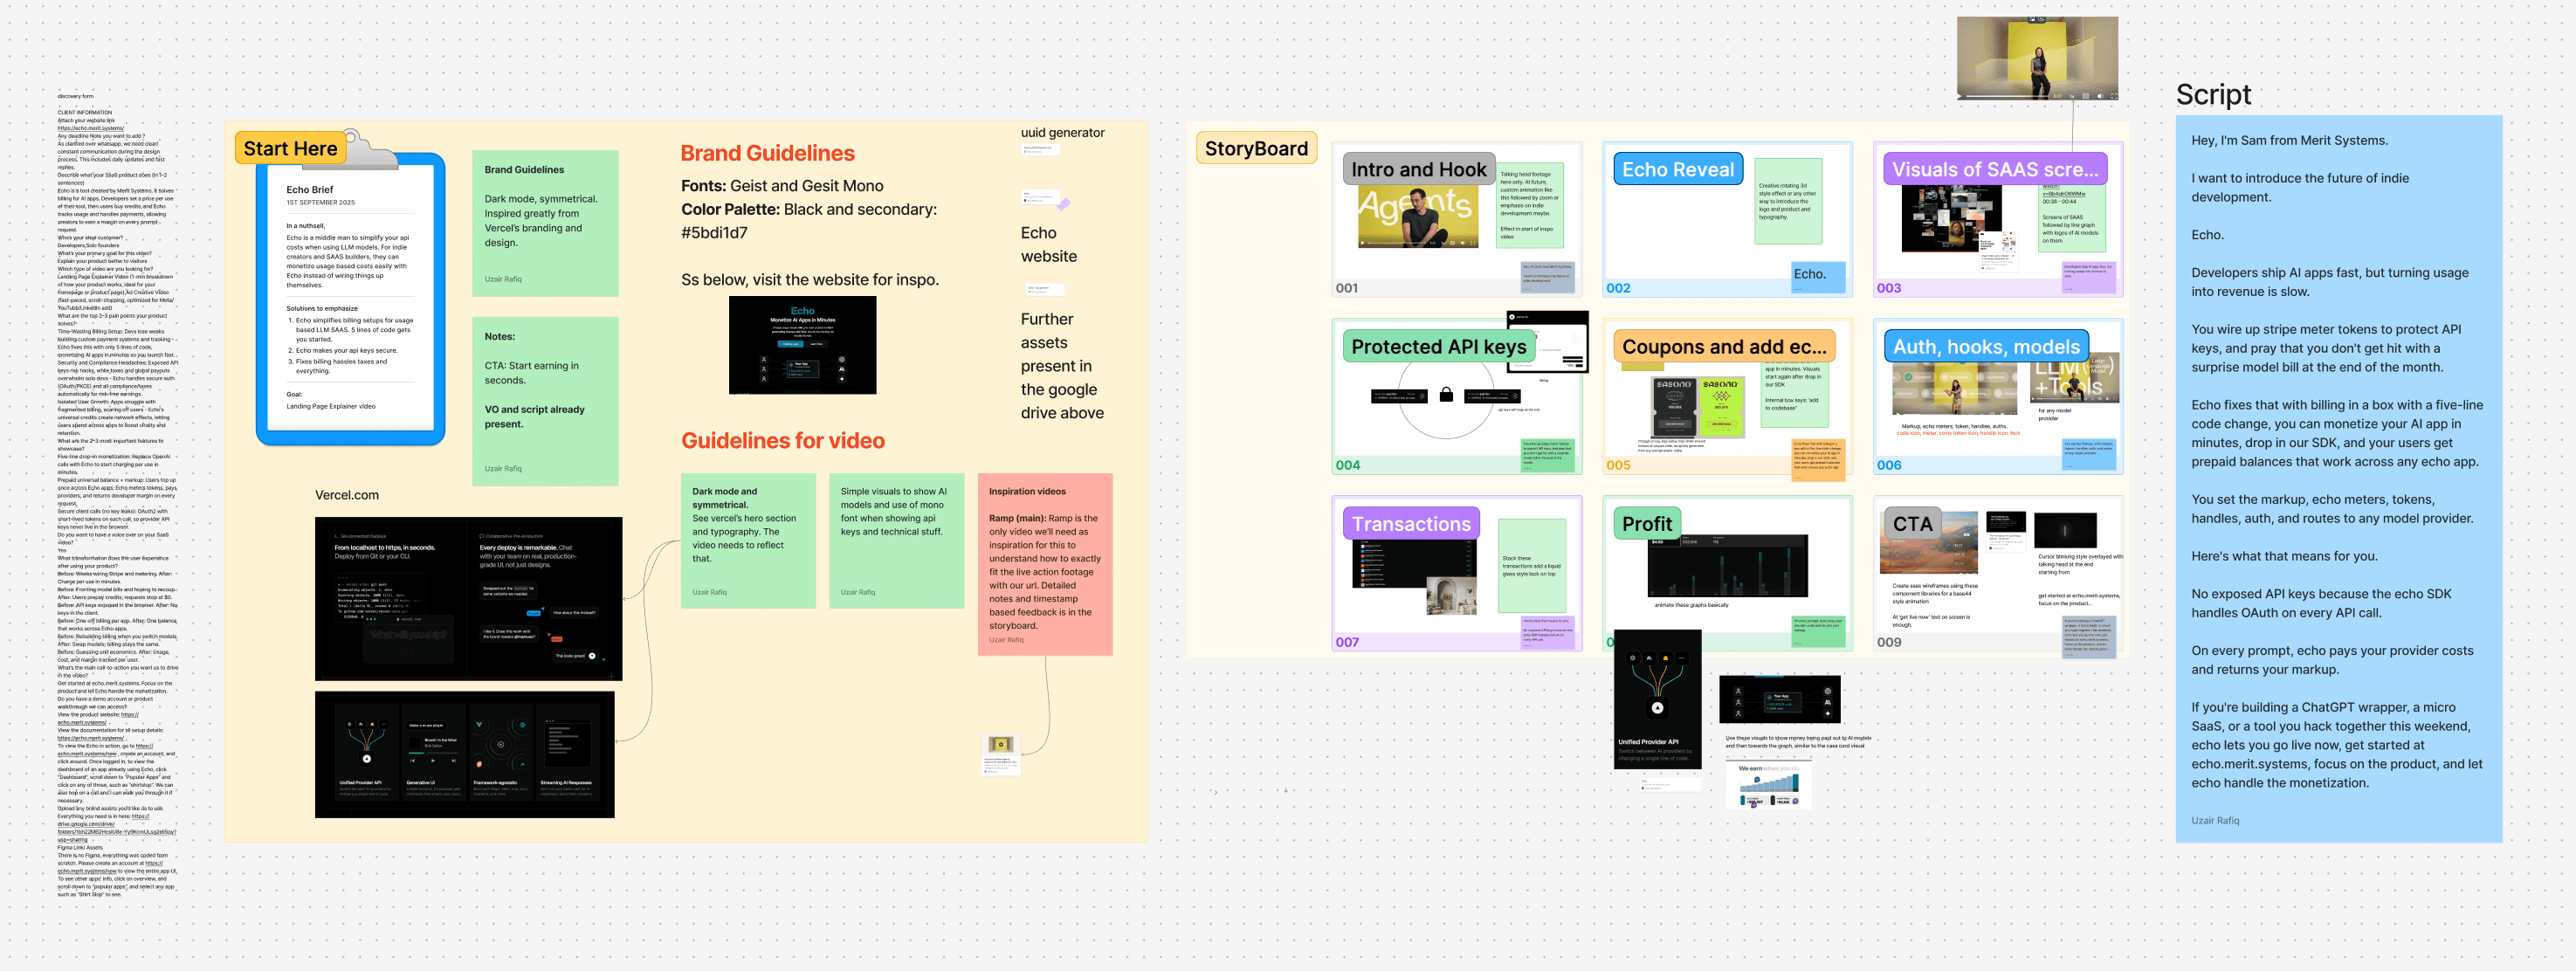The image size is (2576, 971).
Task: Open the Echo website link card
Action: [1041, 198]
